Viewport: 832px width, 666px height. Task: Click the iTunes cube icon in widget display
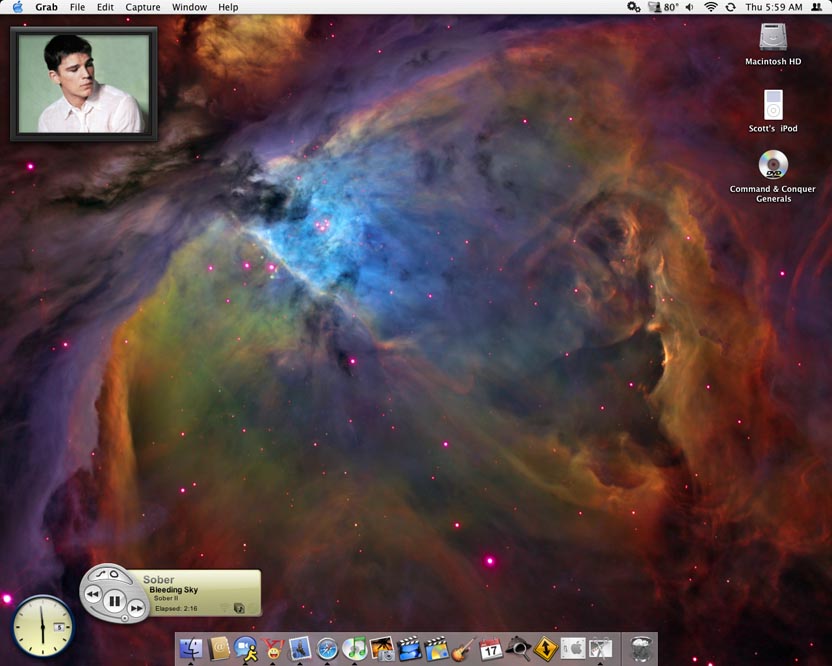pyautogui.click(x=239, y=608)
